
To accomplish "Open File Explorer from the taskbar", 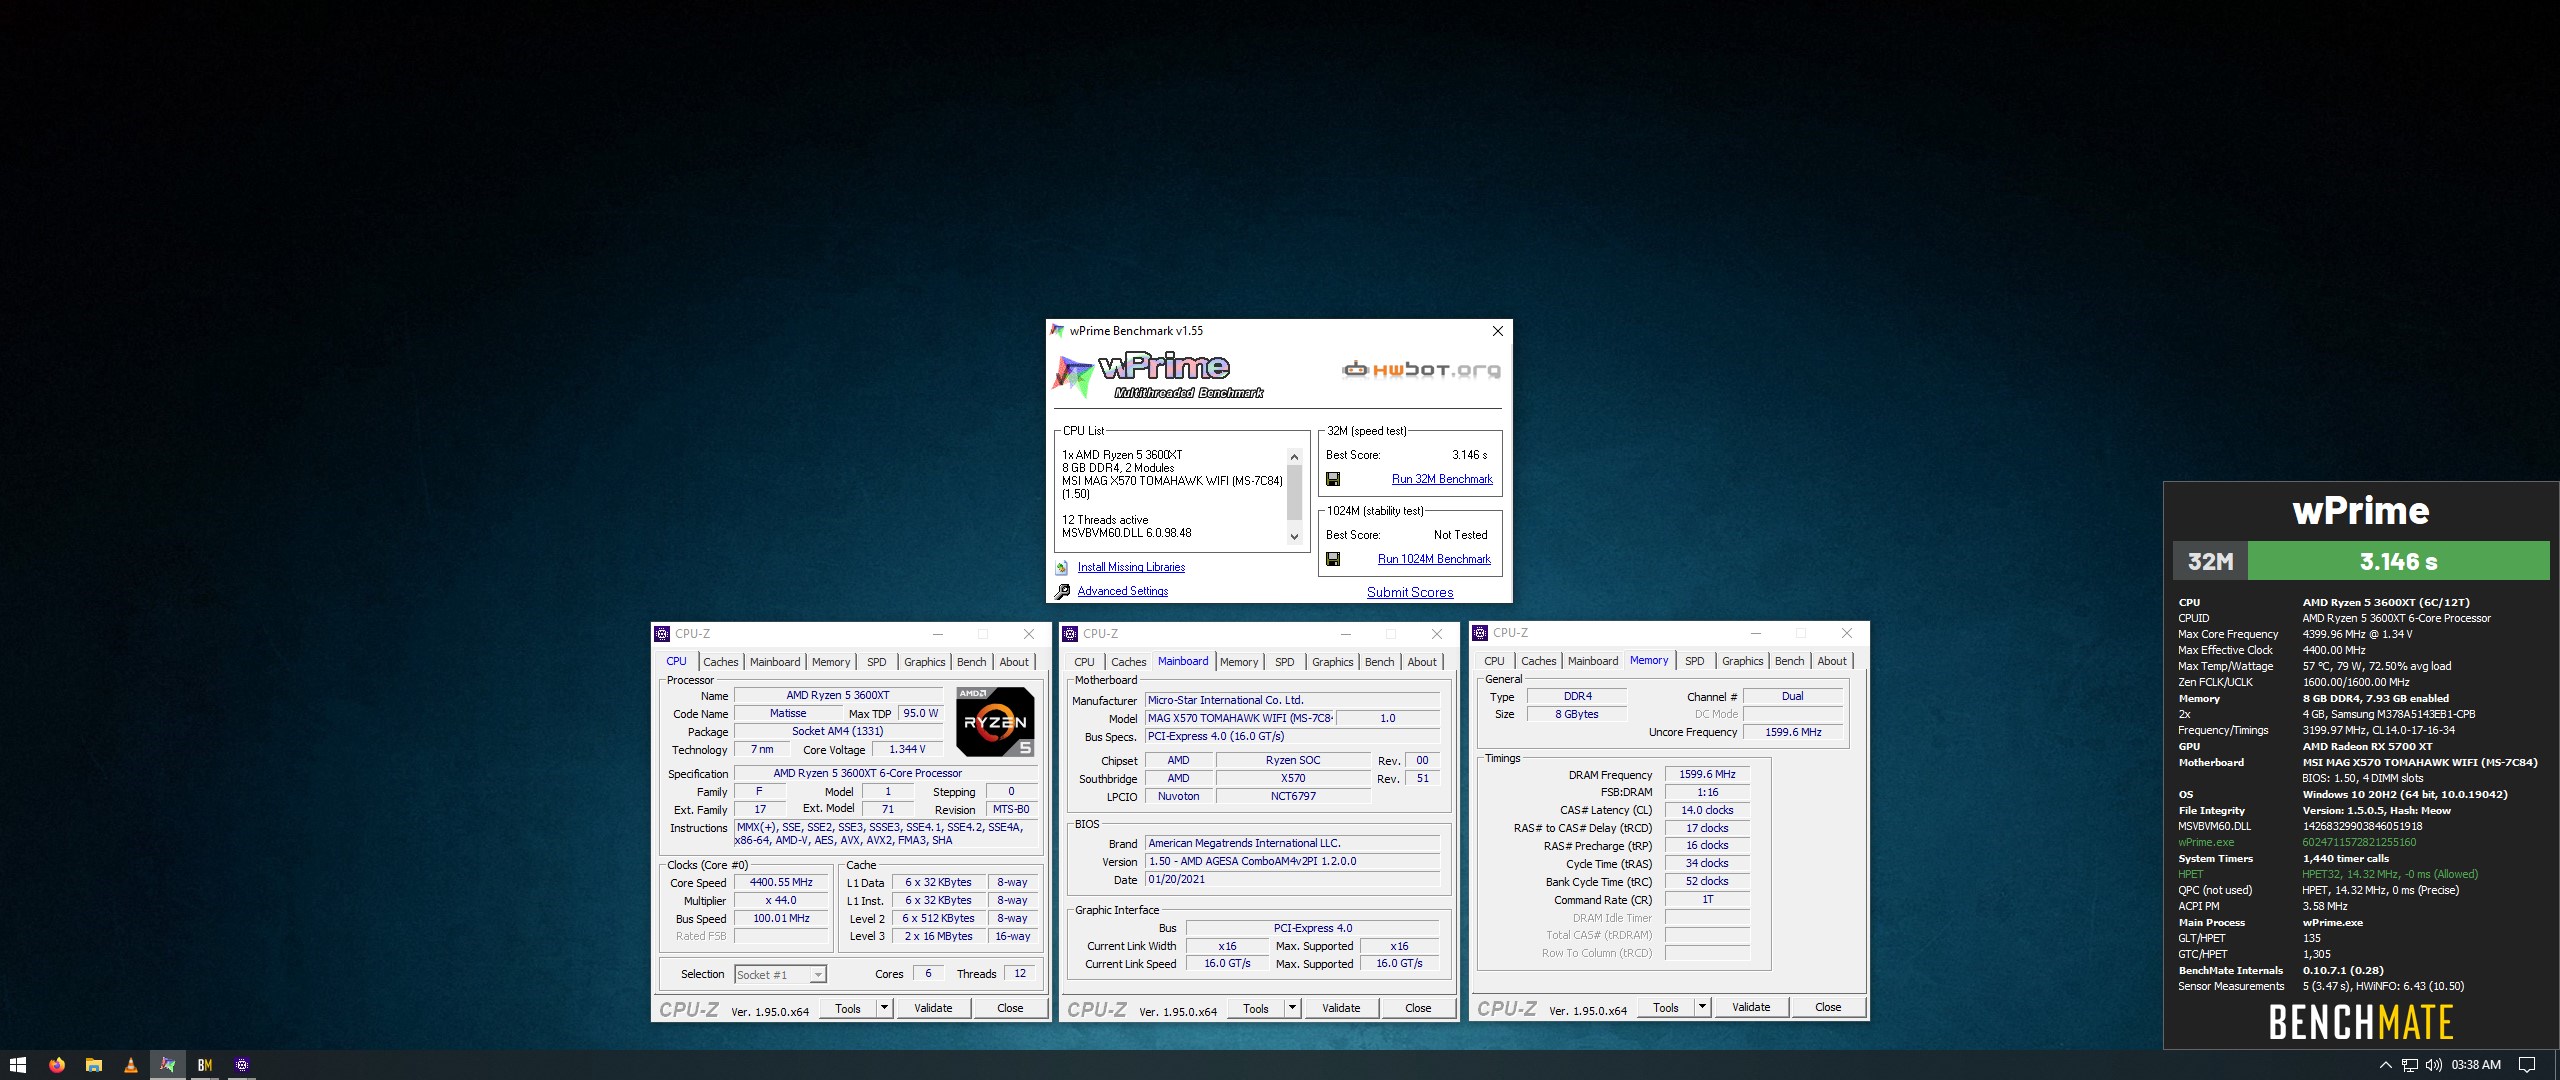I will (x=94, y=1065).
